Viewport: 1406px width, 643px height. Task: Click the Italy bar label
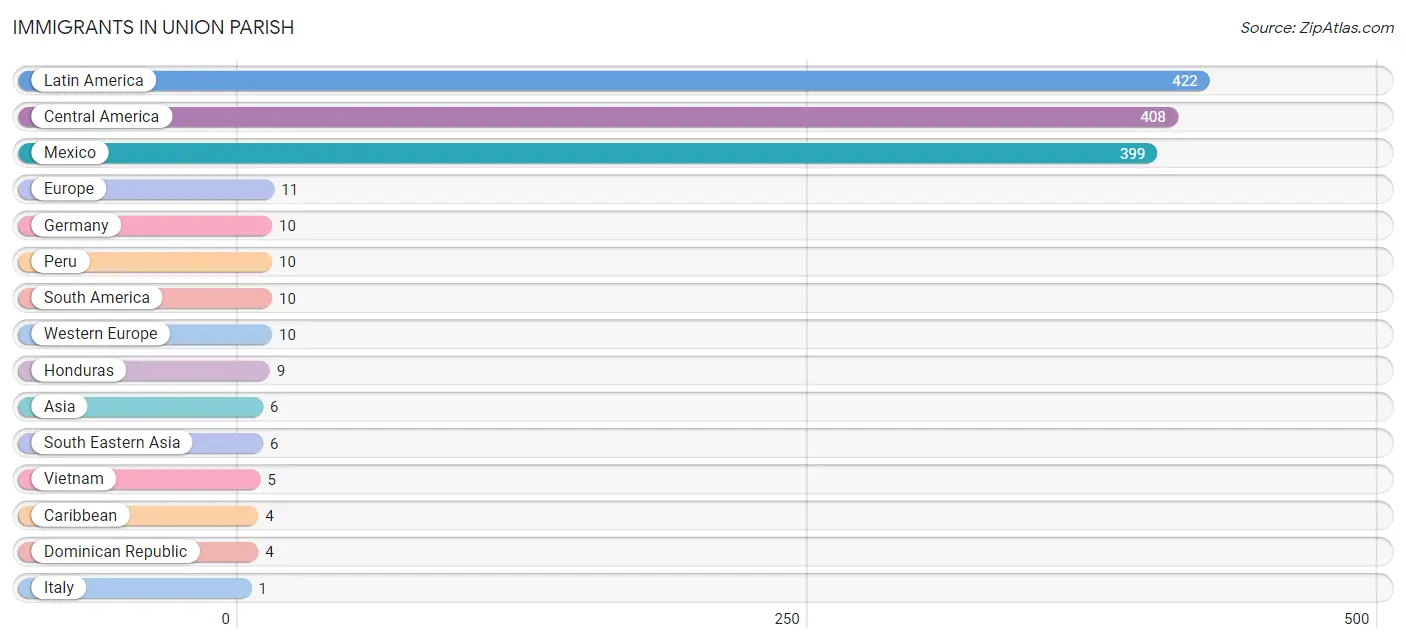pyautogui.click(x=59, y=587)
